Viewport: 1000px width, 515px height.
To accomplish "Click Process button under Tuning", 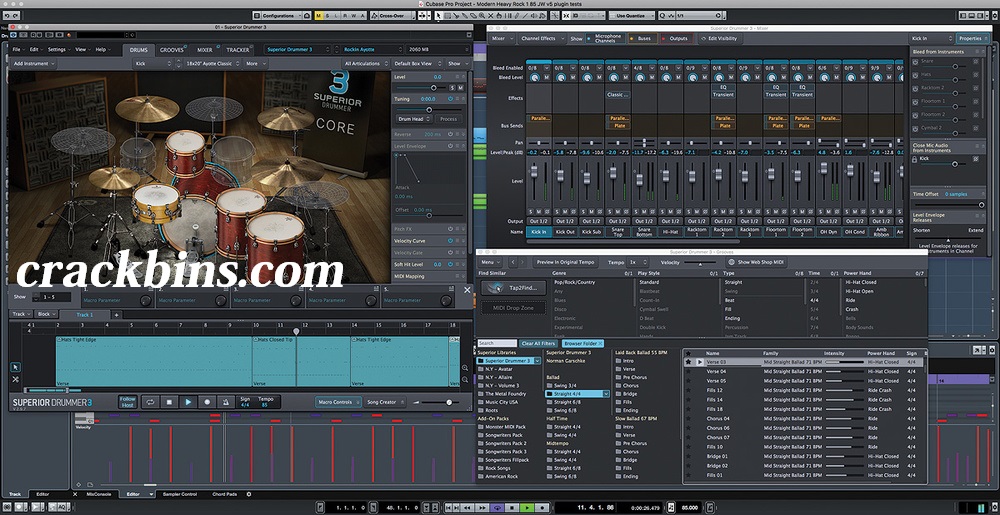I will 448,119.
